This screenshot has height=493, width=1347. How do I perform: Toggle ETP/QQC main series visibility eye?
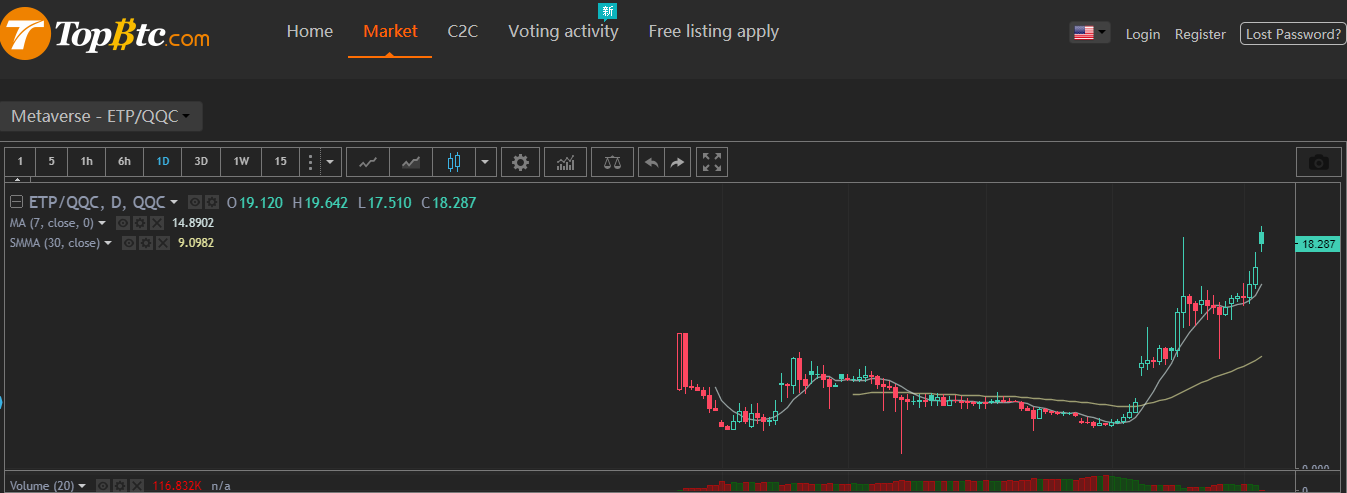pyautogui.click(x=195, y=202)
